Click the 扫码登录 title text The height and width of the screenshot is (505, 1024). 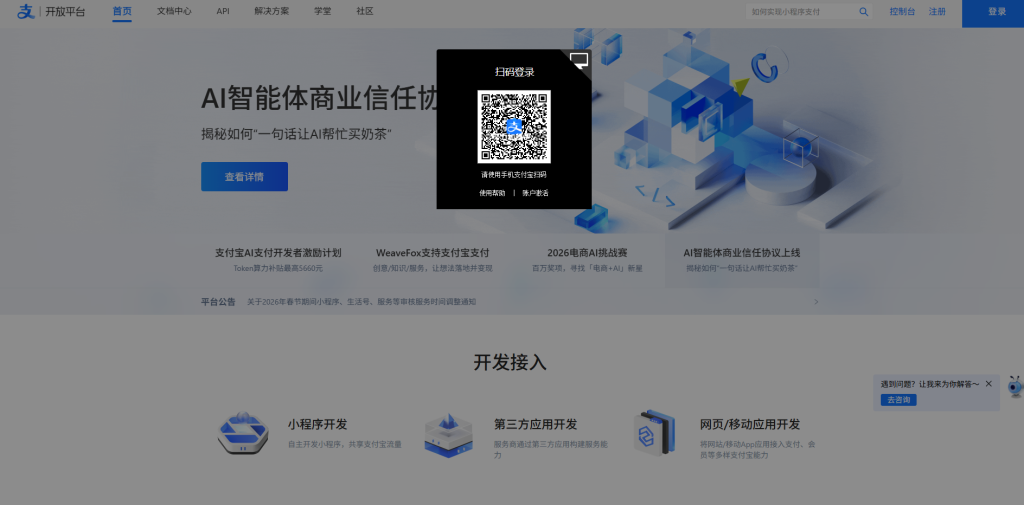pos(515,72)
